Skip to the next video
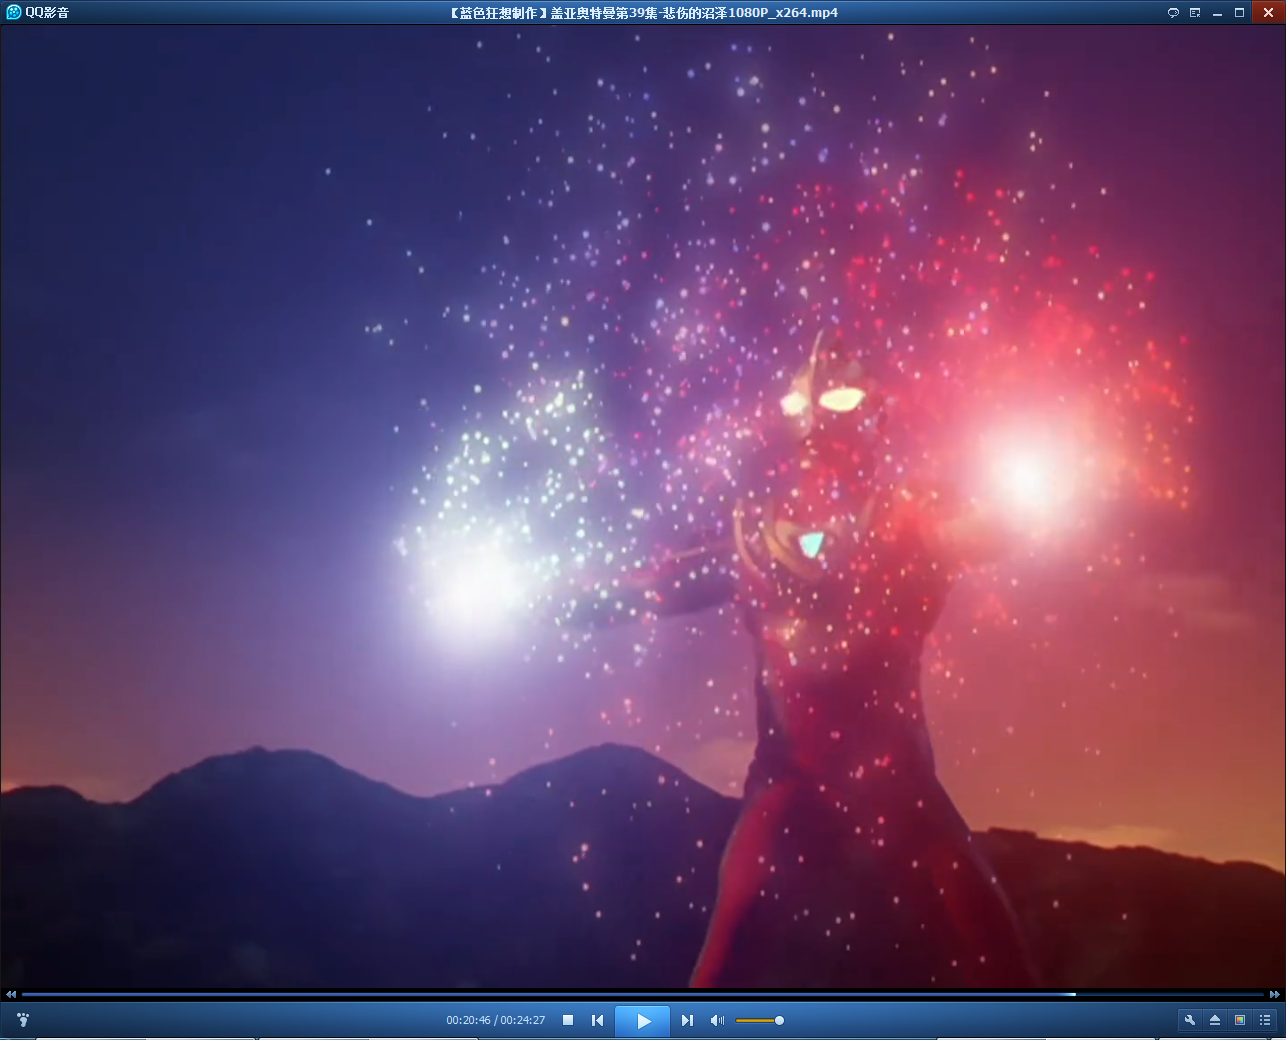Screen dimensions: 1286x1040 coord(687,1020)
